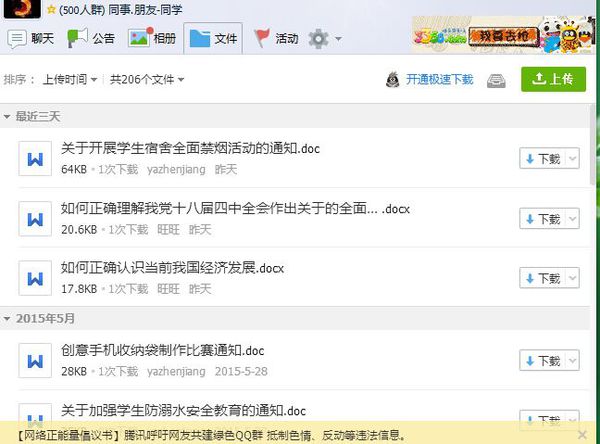Close the yellow notice bar

pos(582,435)
